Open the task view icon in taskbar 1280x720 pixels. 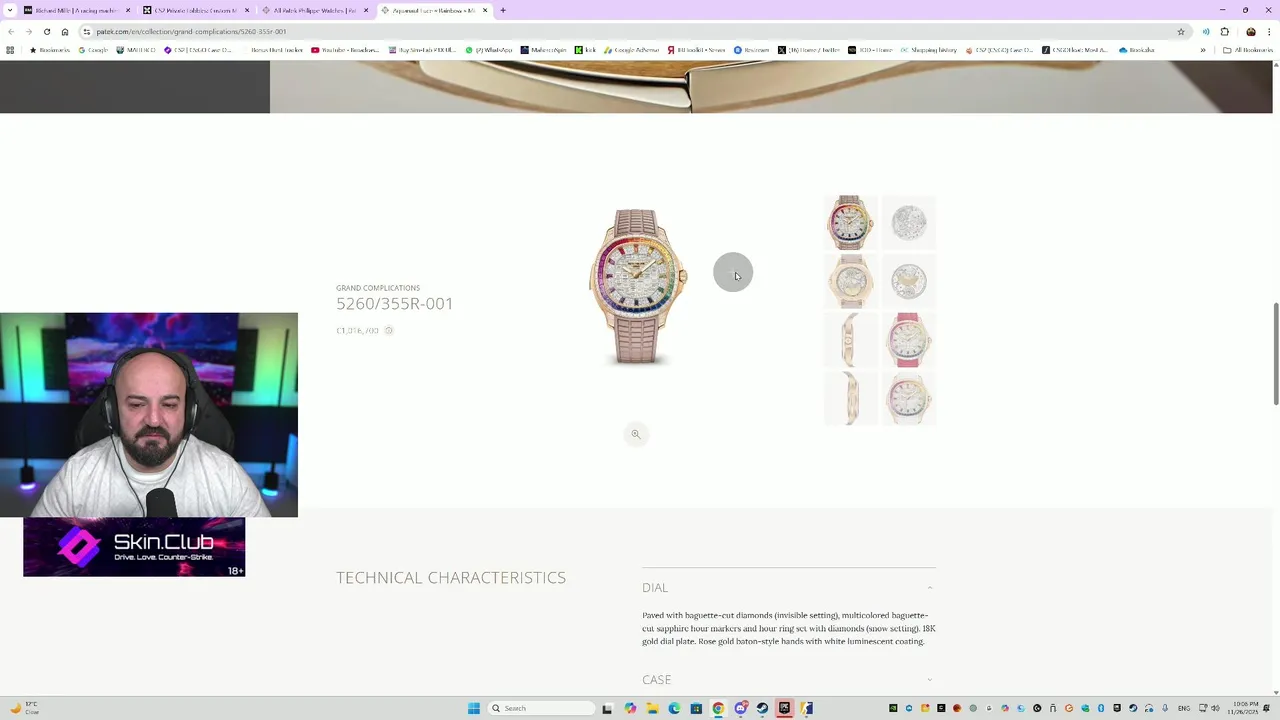607,708
